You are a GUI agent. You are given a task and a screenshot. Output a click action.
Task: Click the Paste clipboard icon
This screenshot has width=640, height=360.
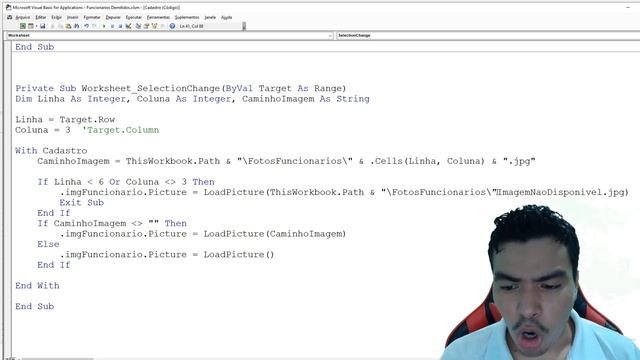tap(68, 26)
